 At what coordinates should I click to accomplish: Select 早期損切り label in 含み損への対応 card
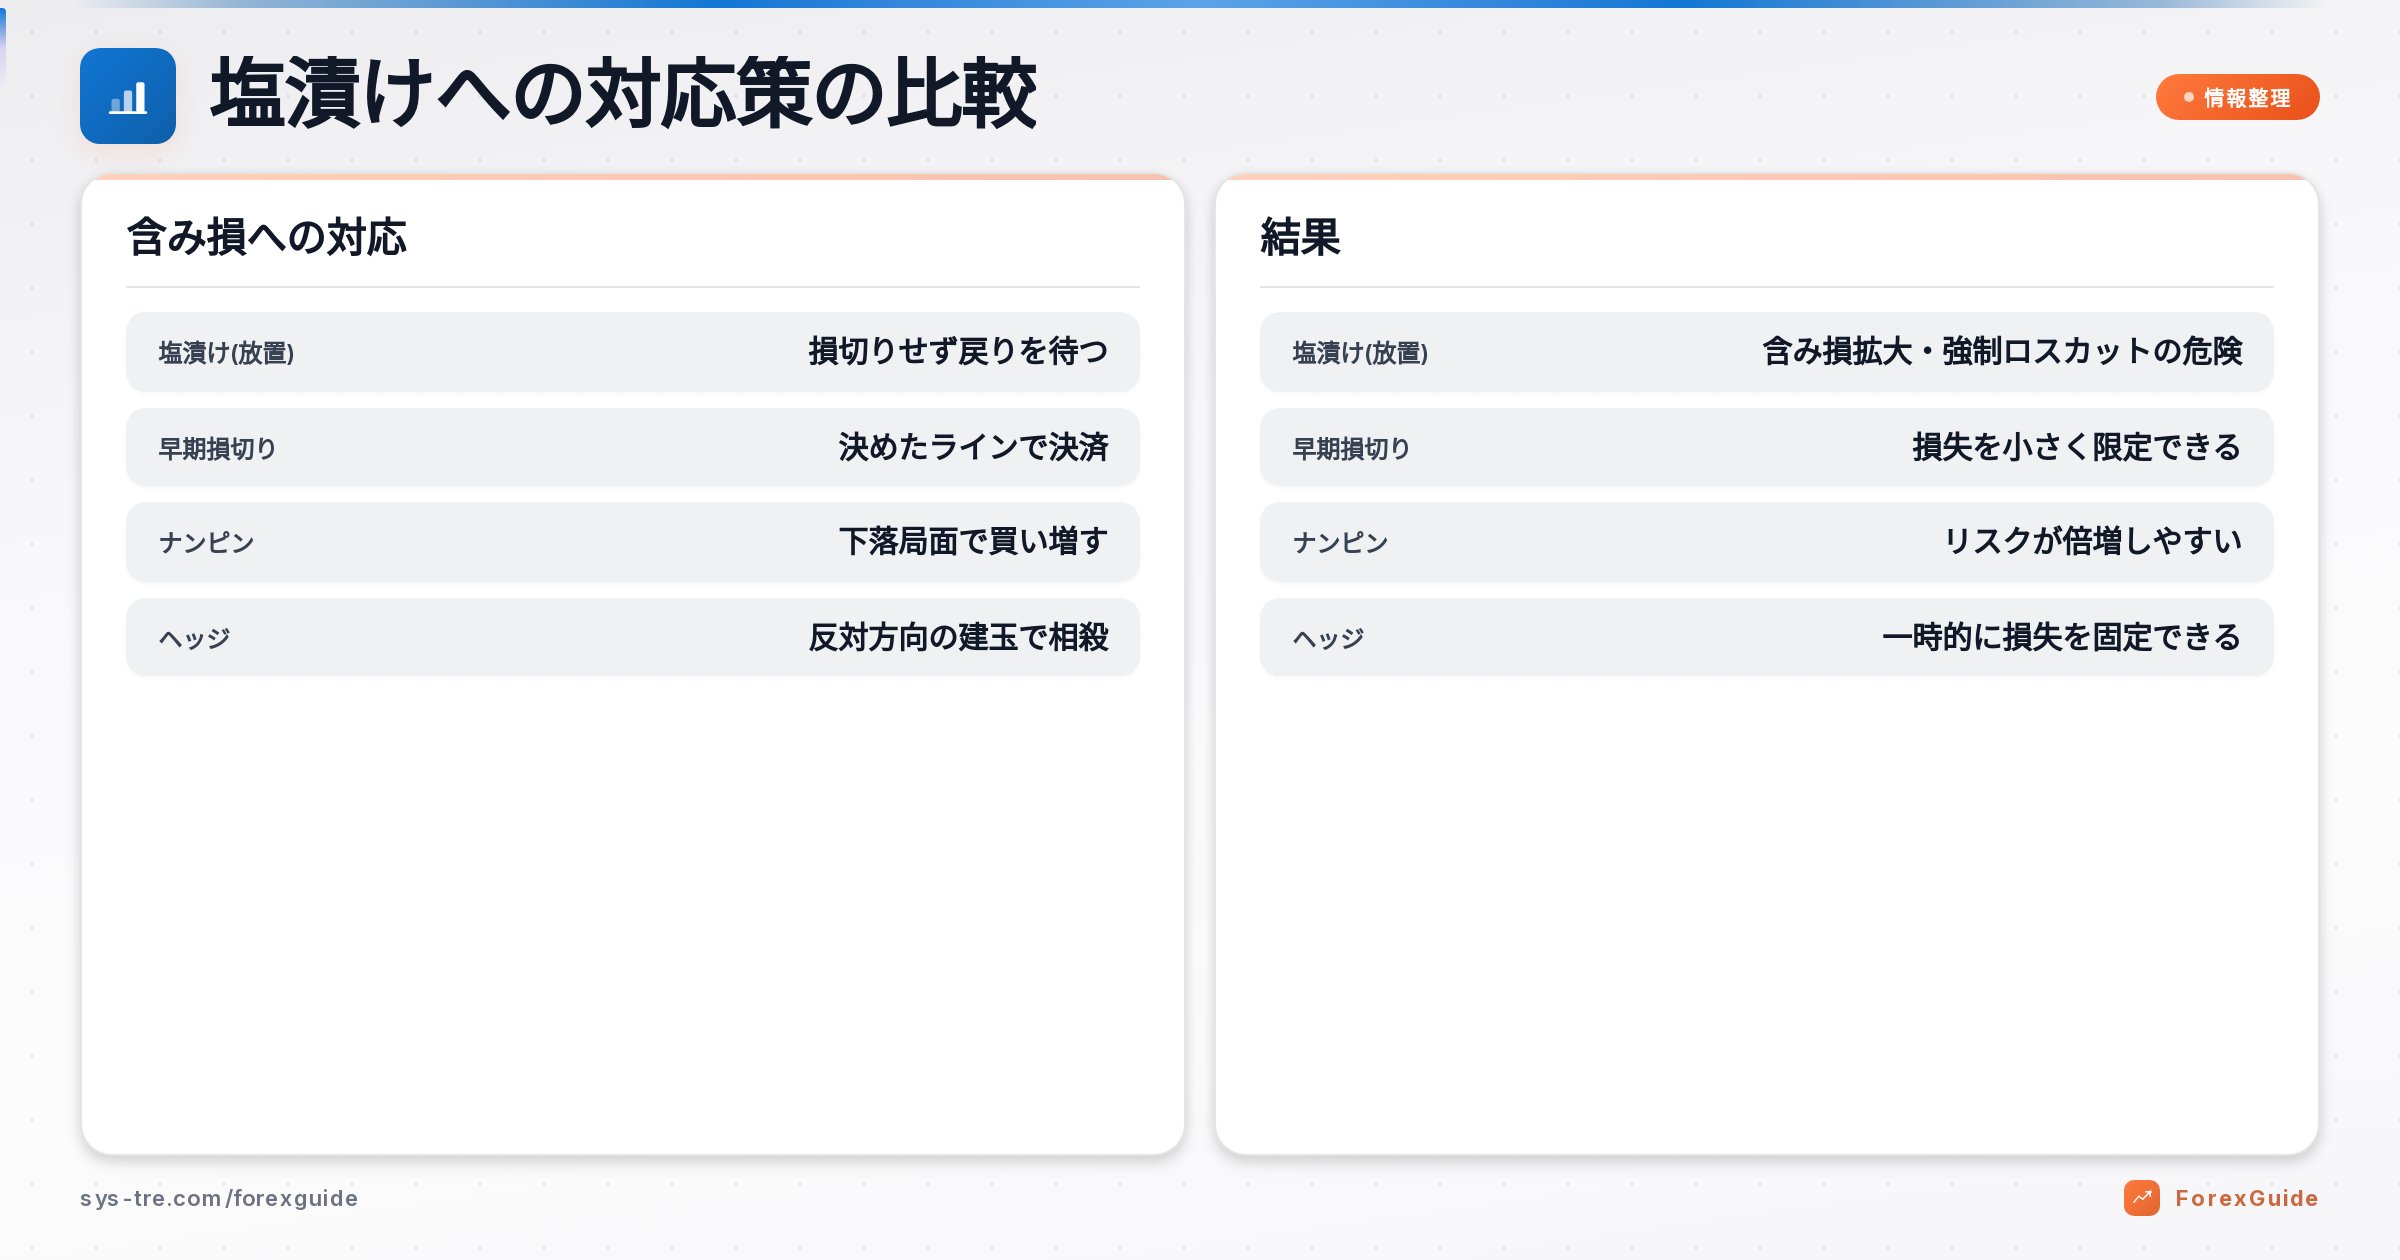pyautogui.click(x=217, y=448)
